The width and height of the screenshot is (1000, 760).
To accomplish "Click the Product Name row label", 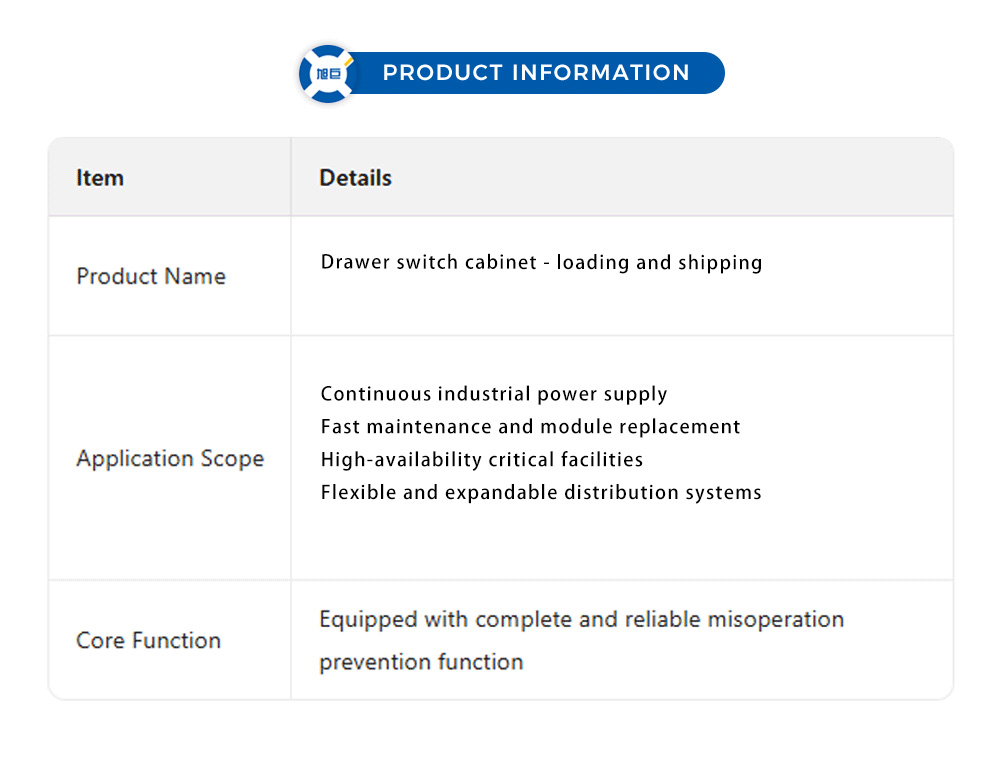I will tap(151, 276).
